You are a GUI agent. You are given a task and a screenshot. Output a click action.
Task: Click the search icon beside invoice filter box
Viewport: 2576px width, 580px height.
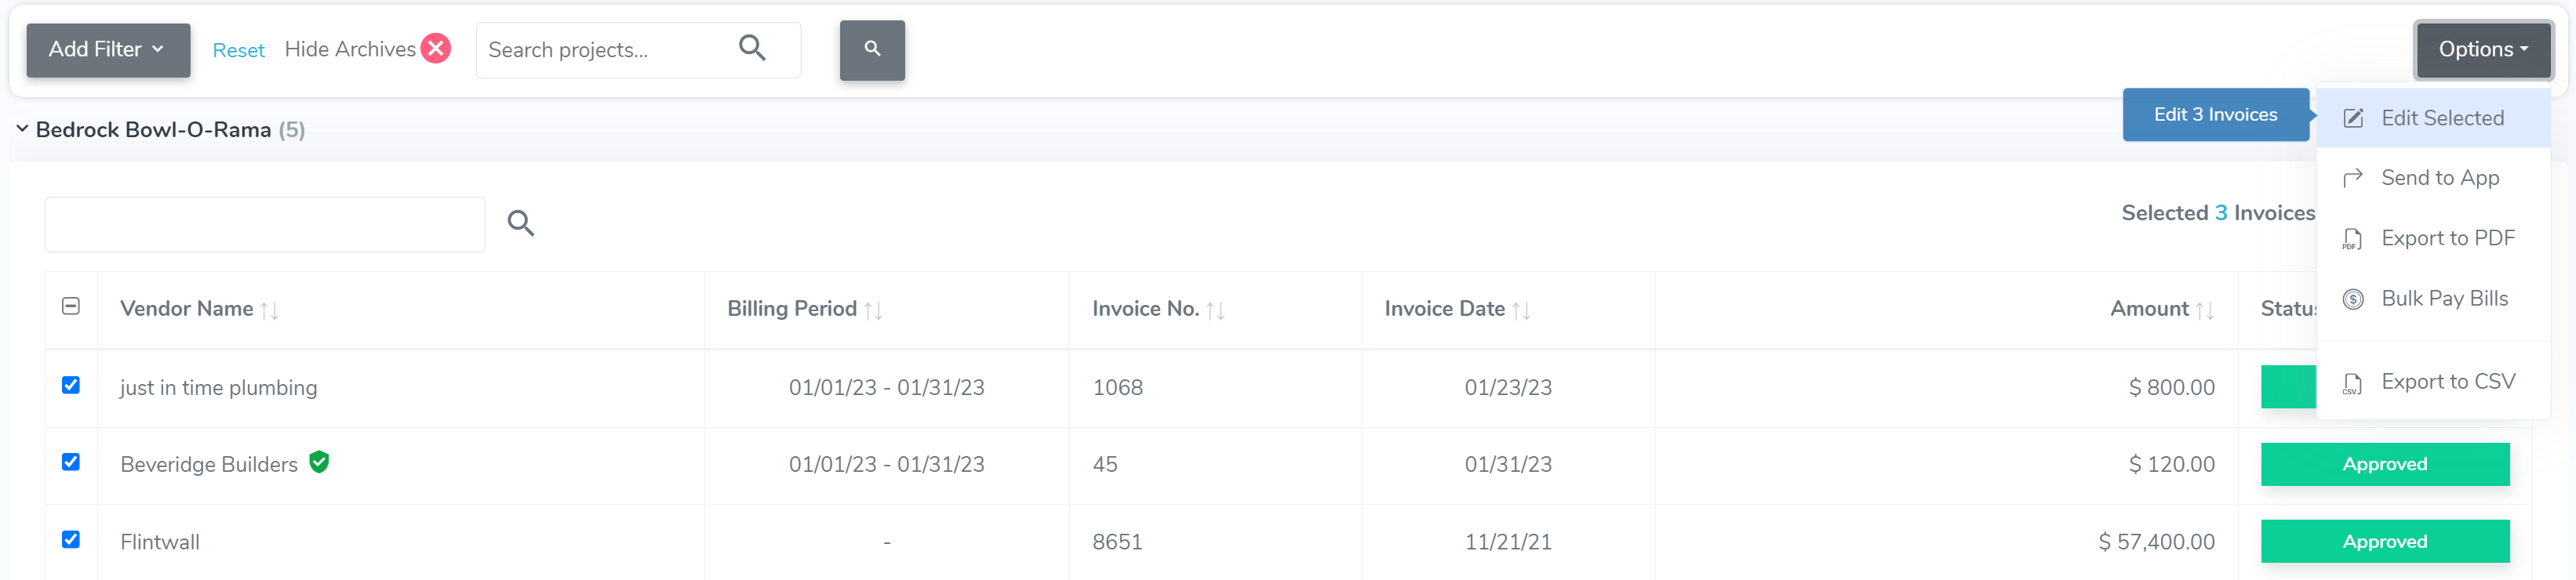pyautogui.click(x=520, y=223)
